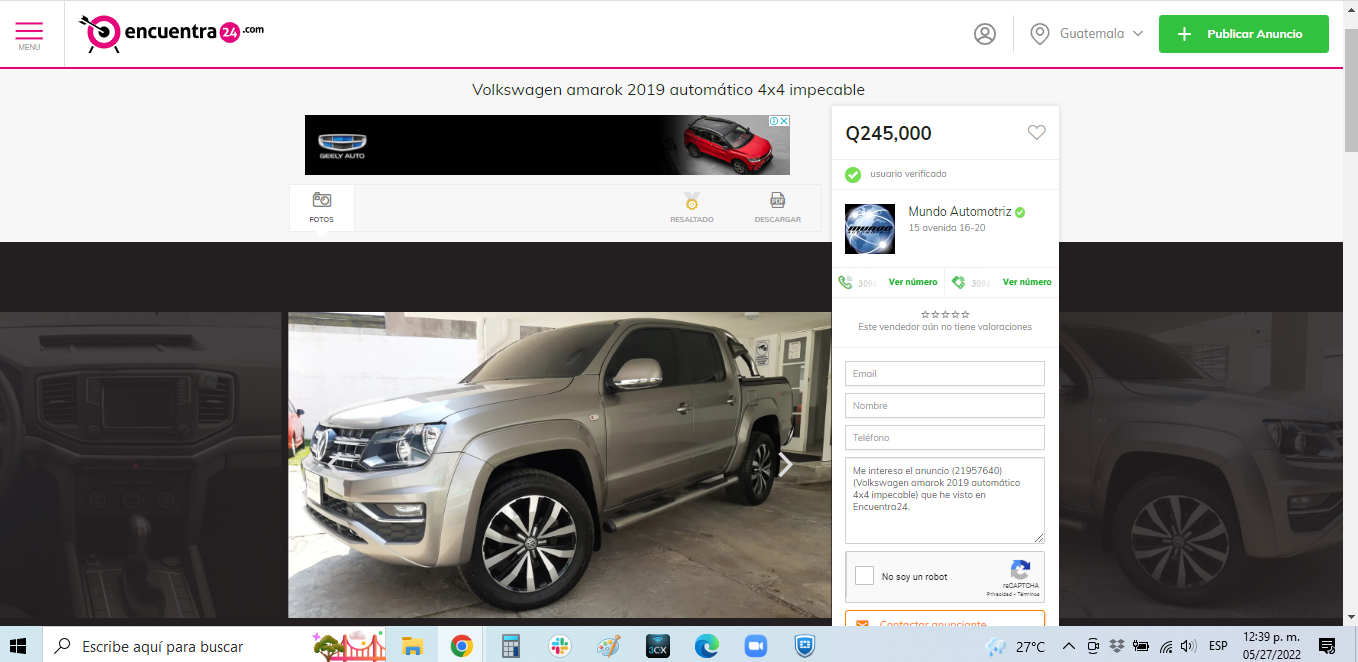Open the user account profile icon
This screenshot has height=662, width=1358.
coord(985,34)
